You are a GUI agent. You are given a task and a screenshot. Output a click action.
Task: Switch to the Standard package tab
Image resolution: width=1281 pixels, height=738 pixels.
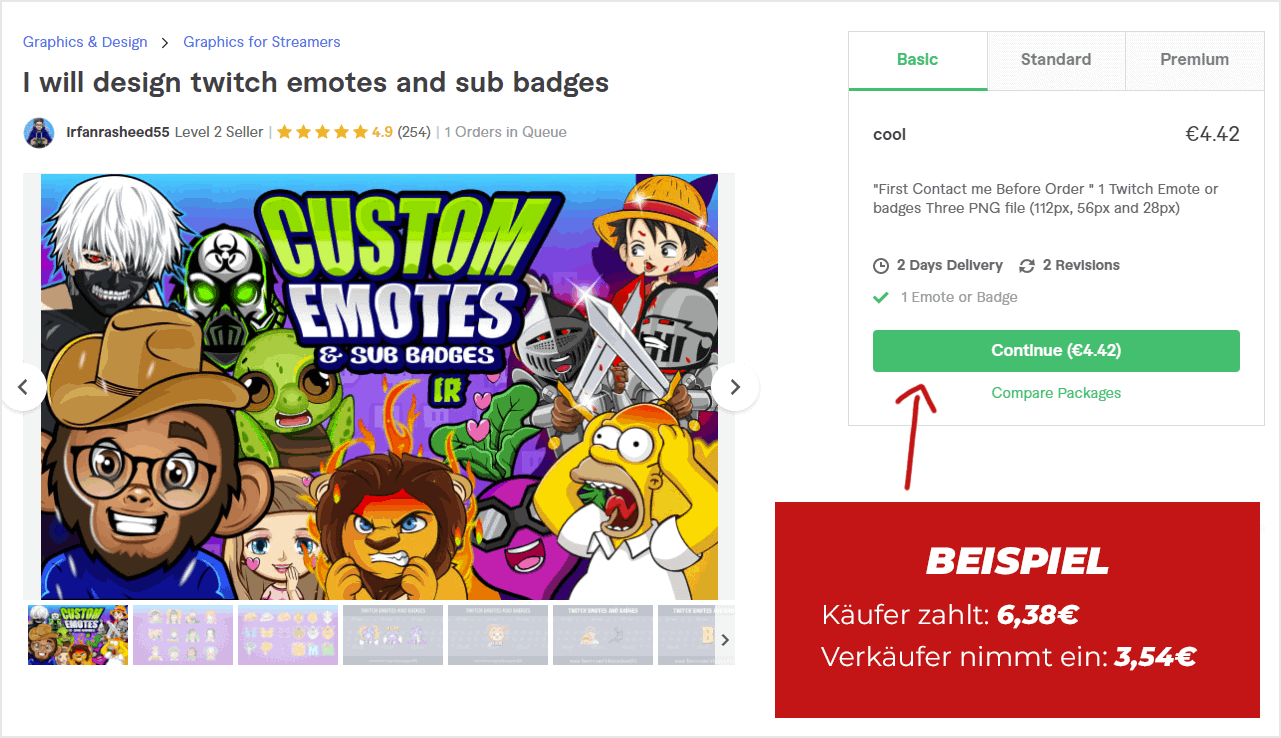[1056, 60]
